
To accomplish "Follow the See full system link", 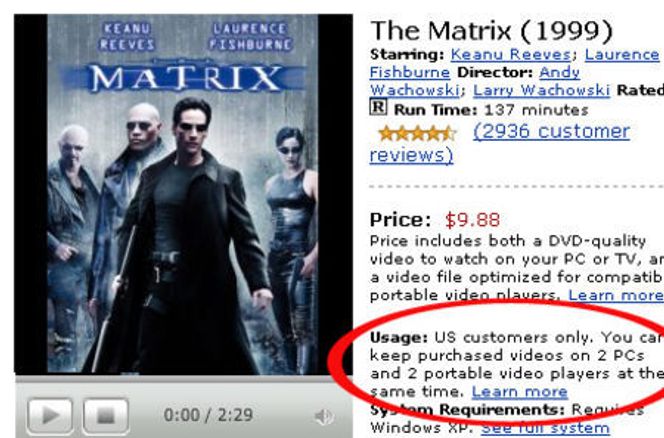I will 545,428.
